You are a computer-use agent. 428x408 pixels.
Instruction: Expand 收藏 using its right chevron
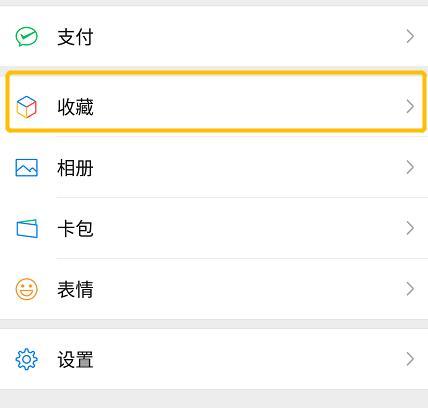[410, 107]
